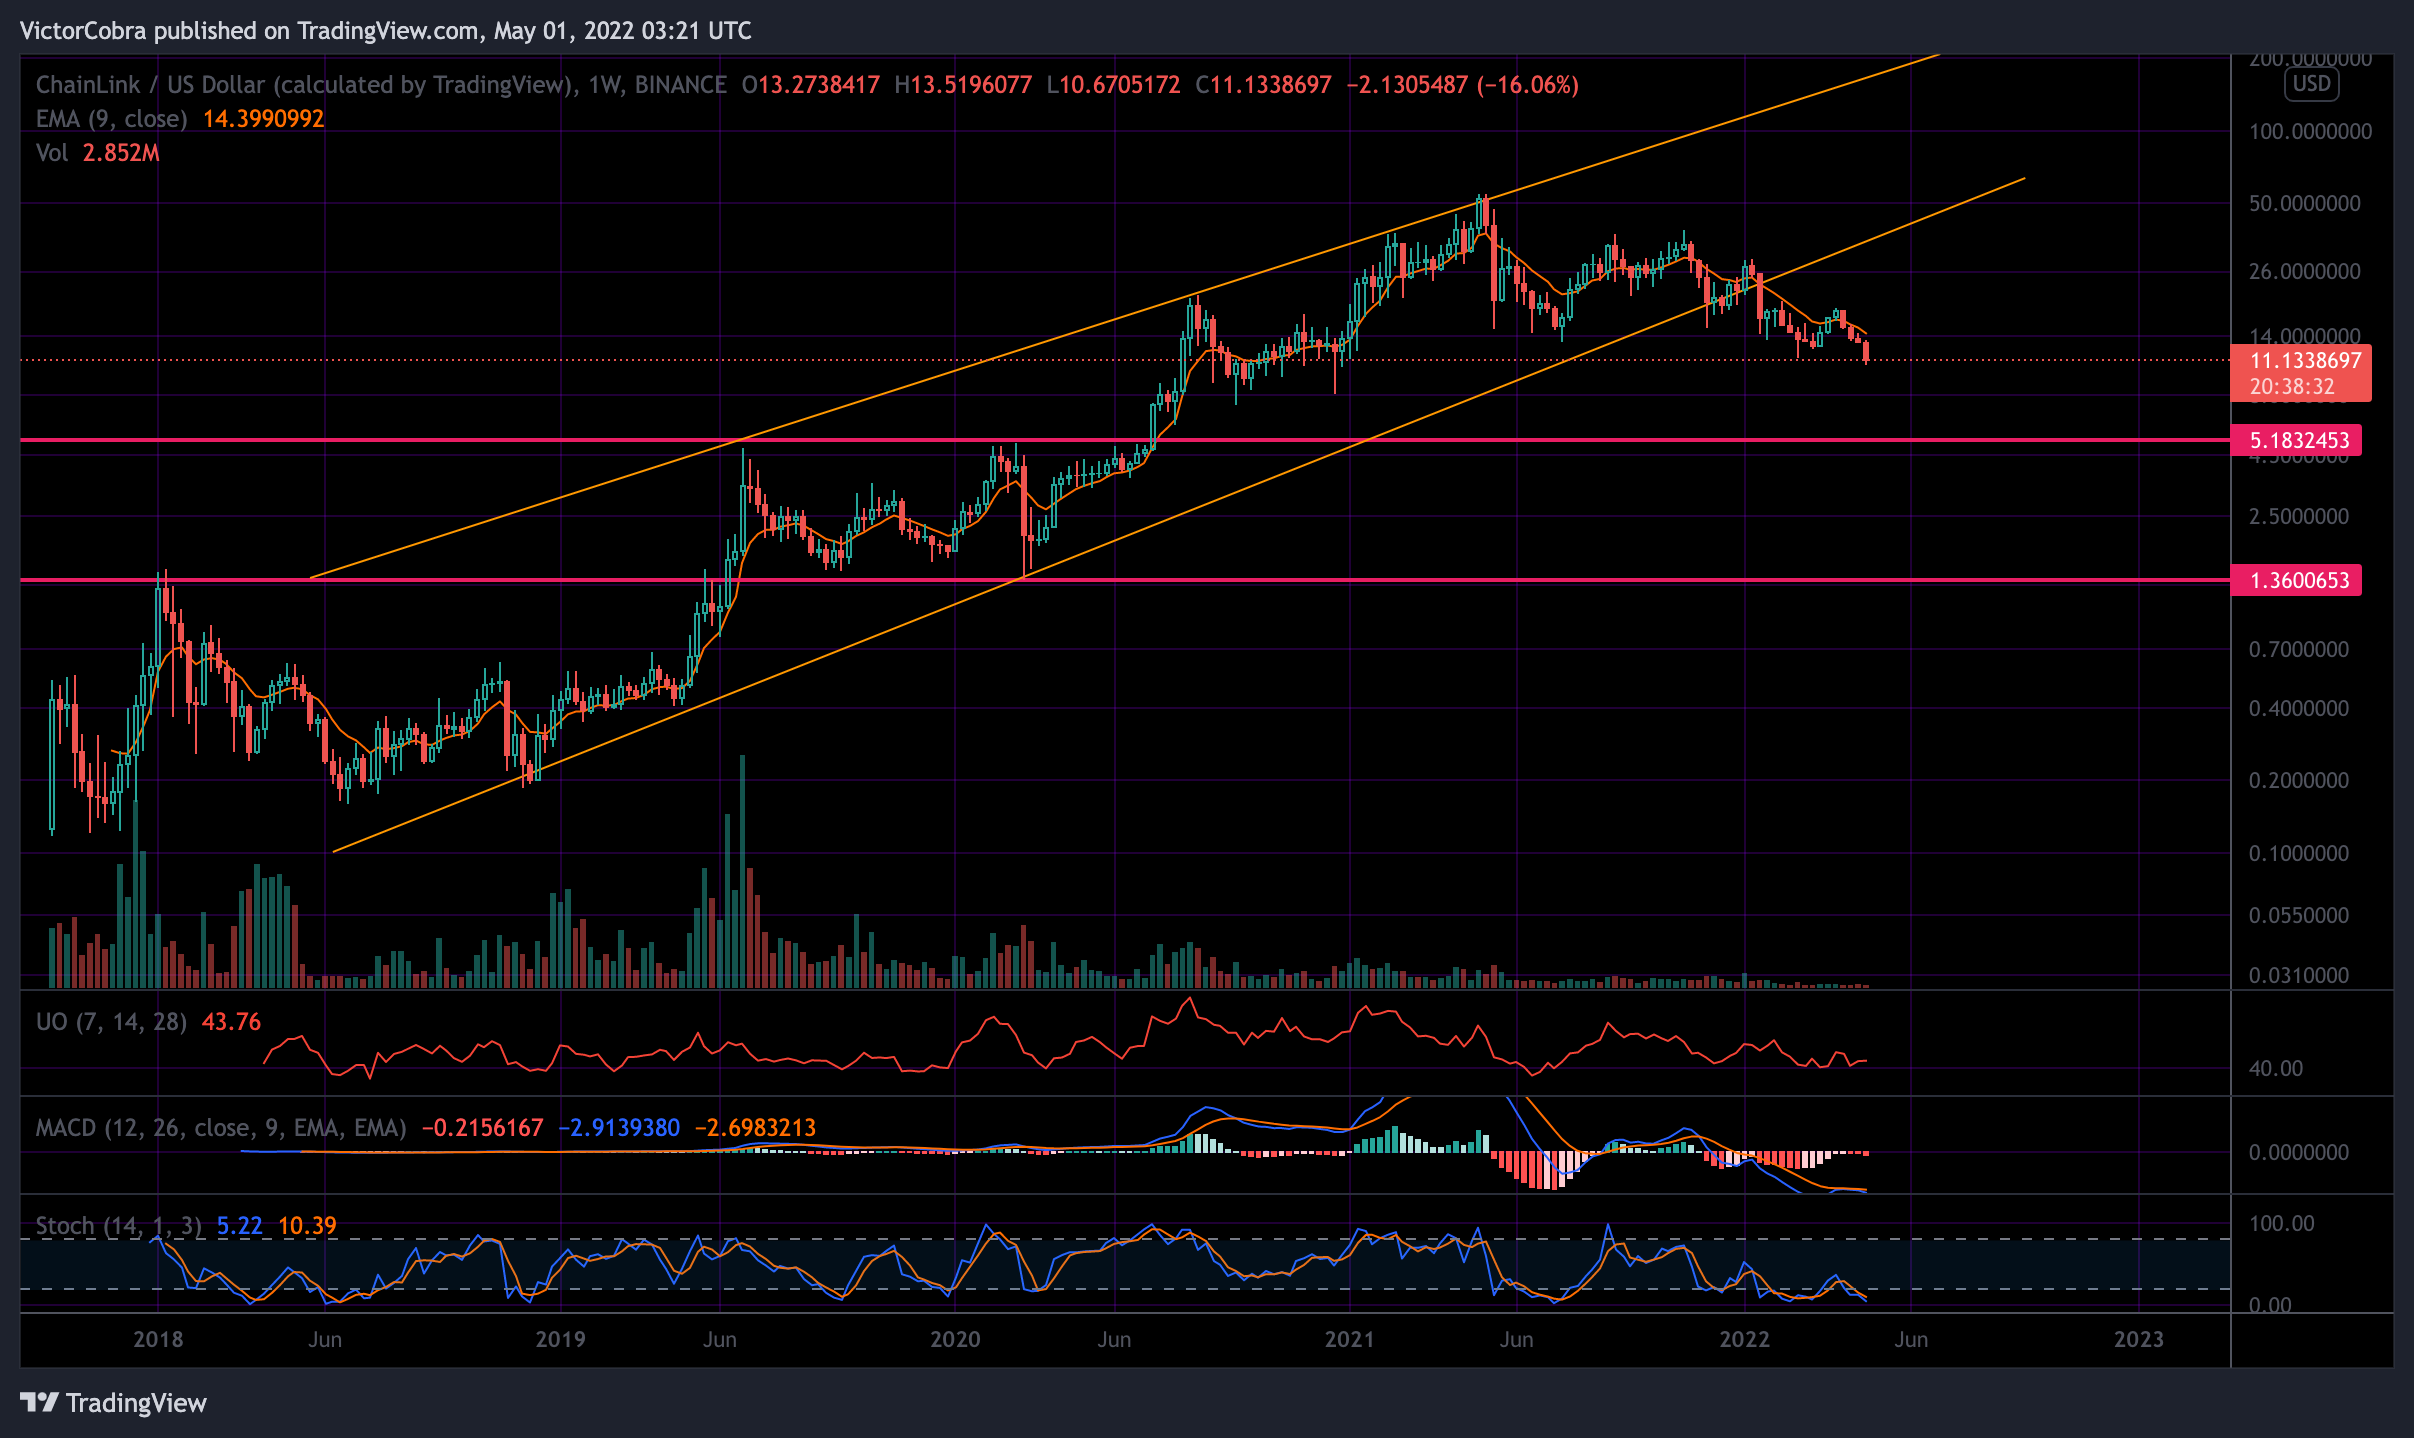Click the TradingView logo at bottom left

[113, 1403]
